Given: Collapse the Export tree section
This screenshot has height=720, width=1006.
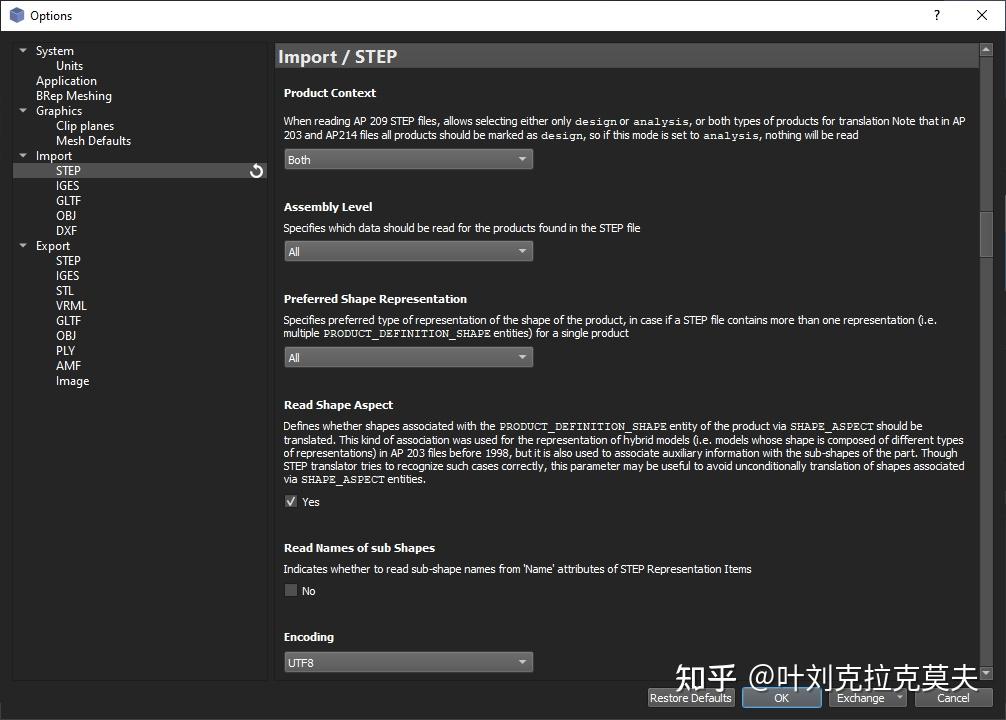Looking at the screenshot, I should pos(22,245).
